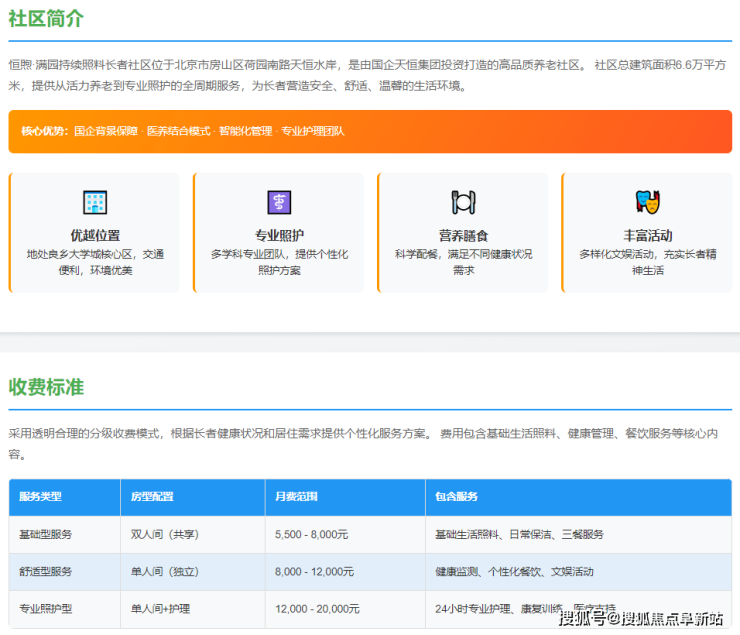Click the 丰富活动 card heading

[x=648, y=235]
